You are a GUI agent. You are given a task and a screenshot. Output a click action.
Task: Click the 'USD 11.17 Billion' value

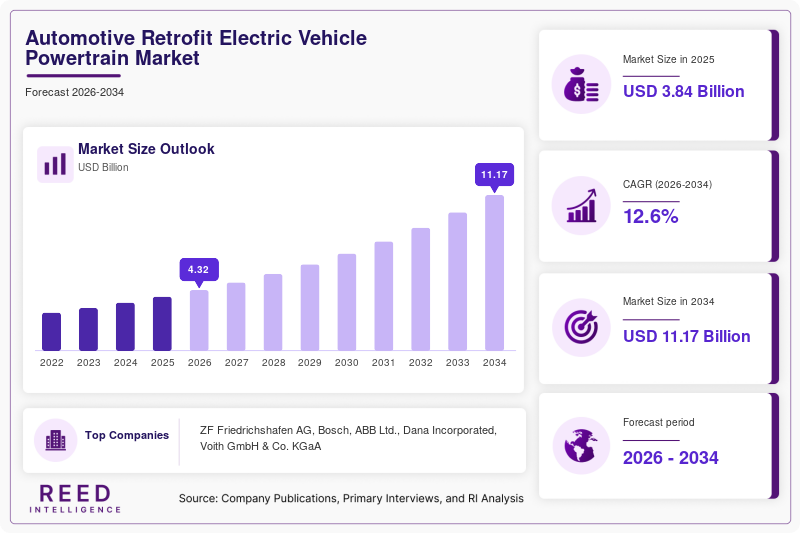pyautogui.click(x=687, y=336)
